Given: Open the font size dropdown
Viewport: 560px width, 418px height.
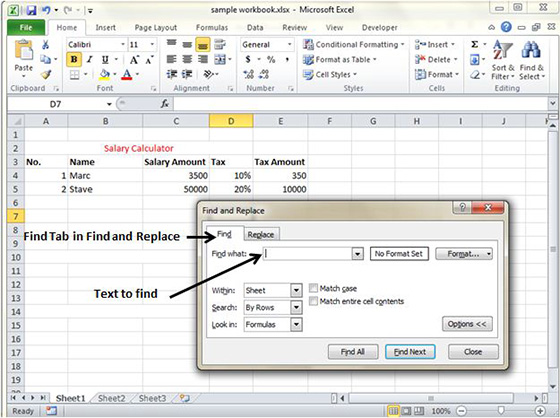Looking at the screenshot, I should [x=152, y=44].
